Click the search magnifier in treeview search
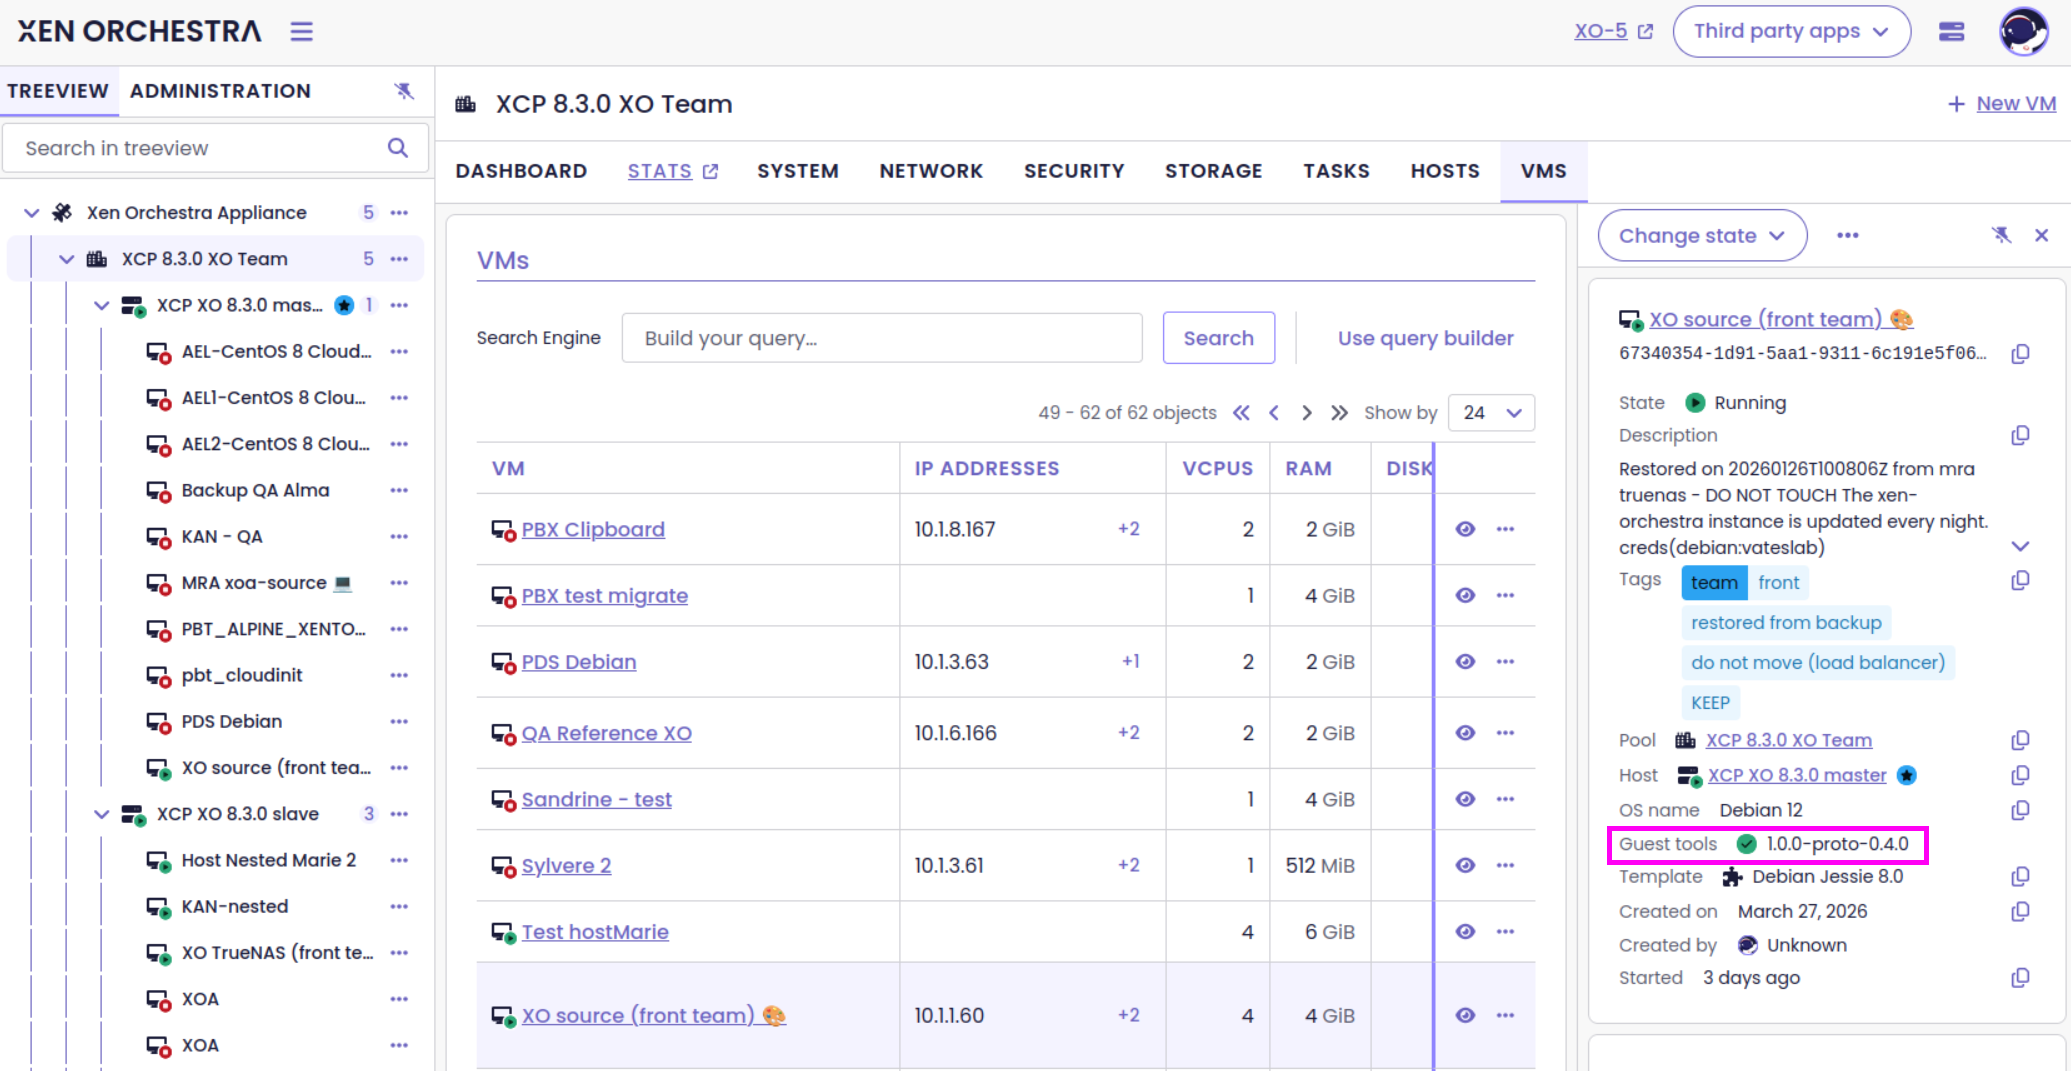This screenshot has width=2071, height=1071. click(398, 148)
